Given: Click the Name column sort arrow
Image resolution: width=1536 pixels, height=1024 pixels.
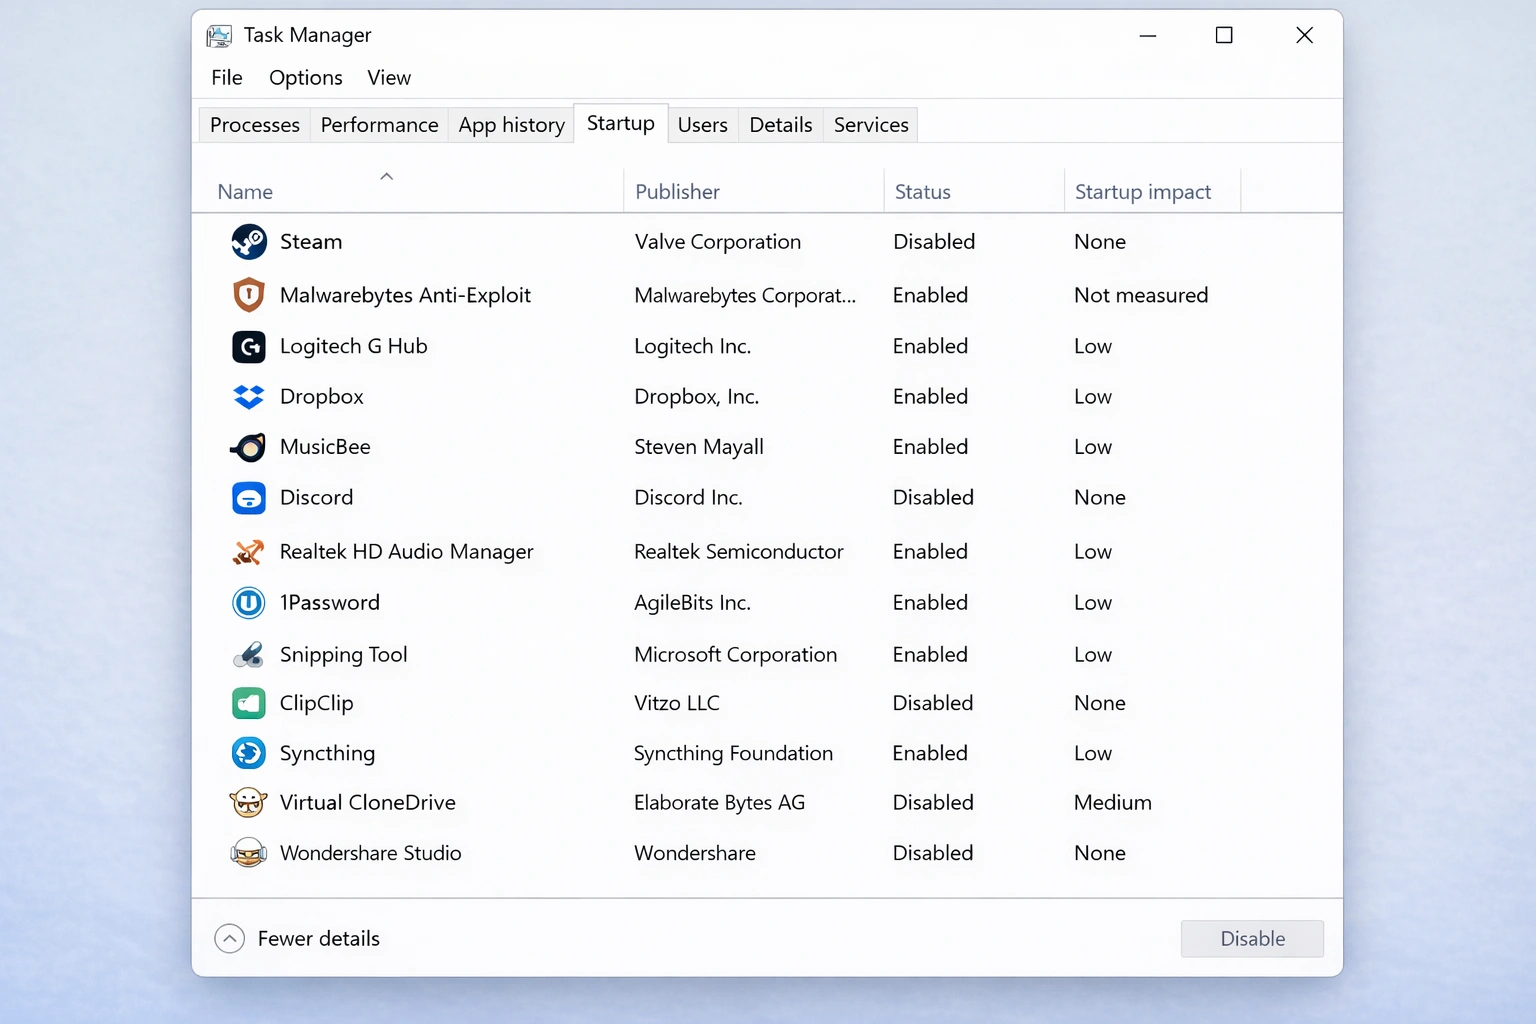Looking at the screenshot, I should [x=387, y=175].
